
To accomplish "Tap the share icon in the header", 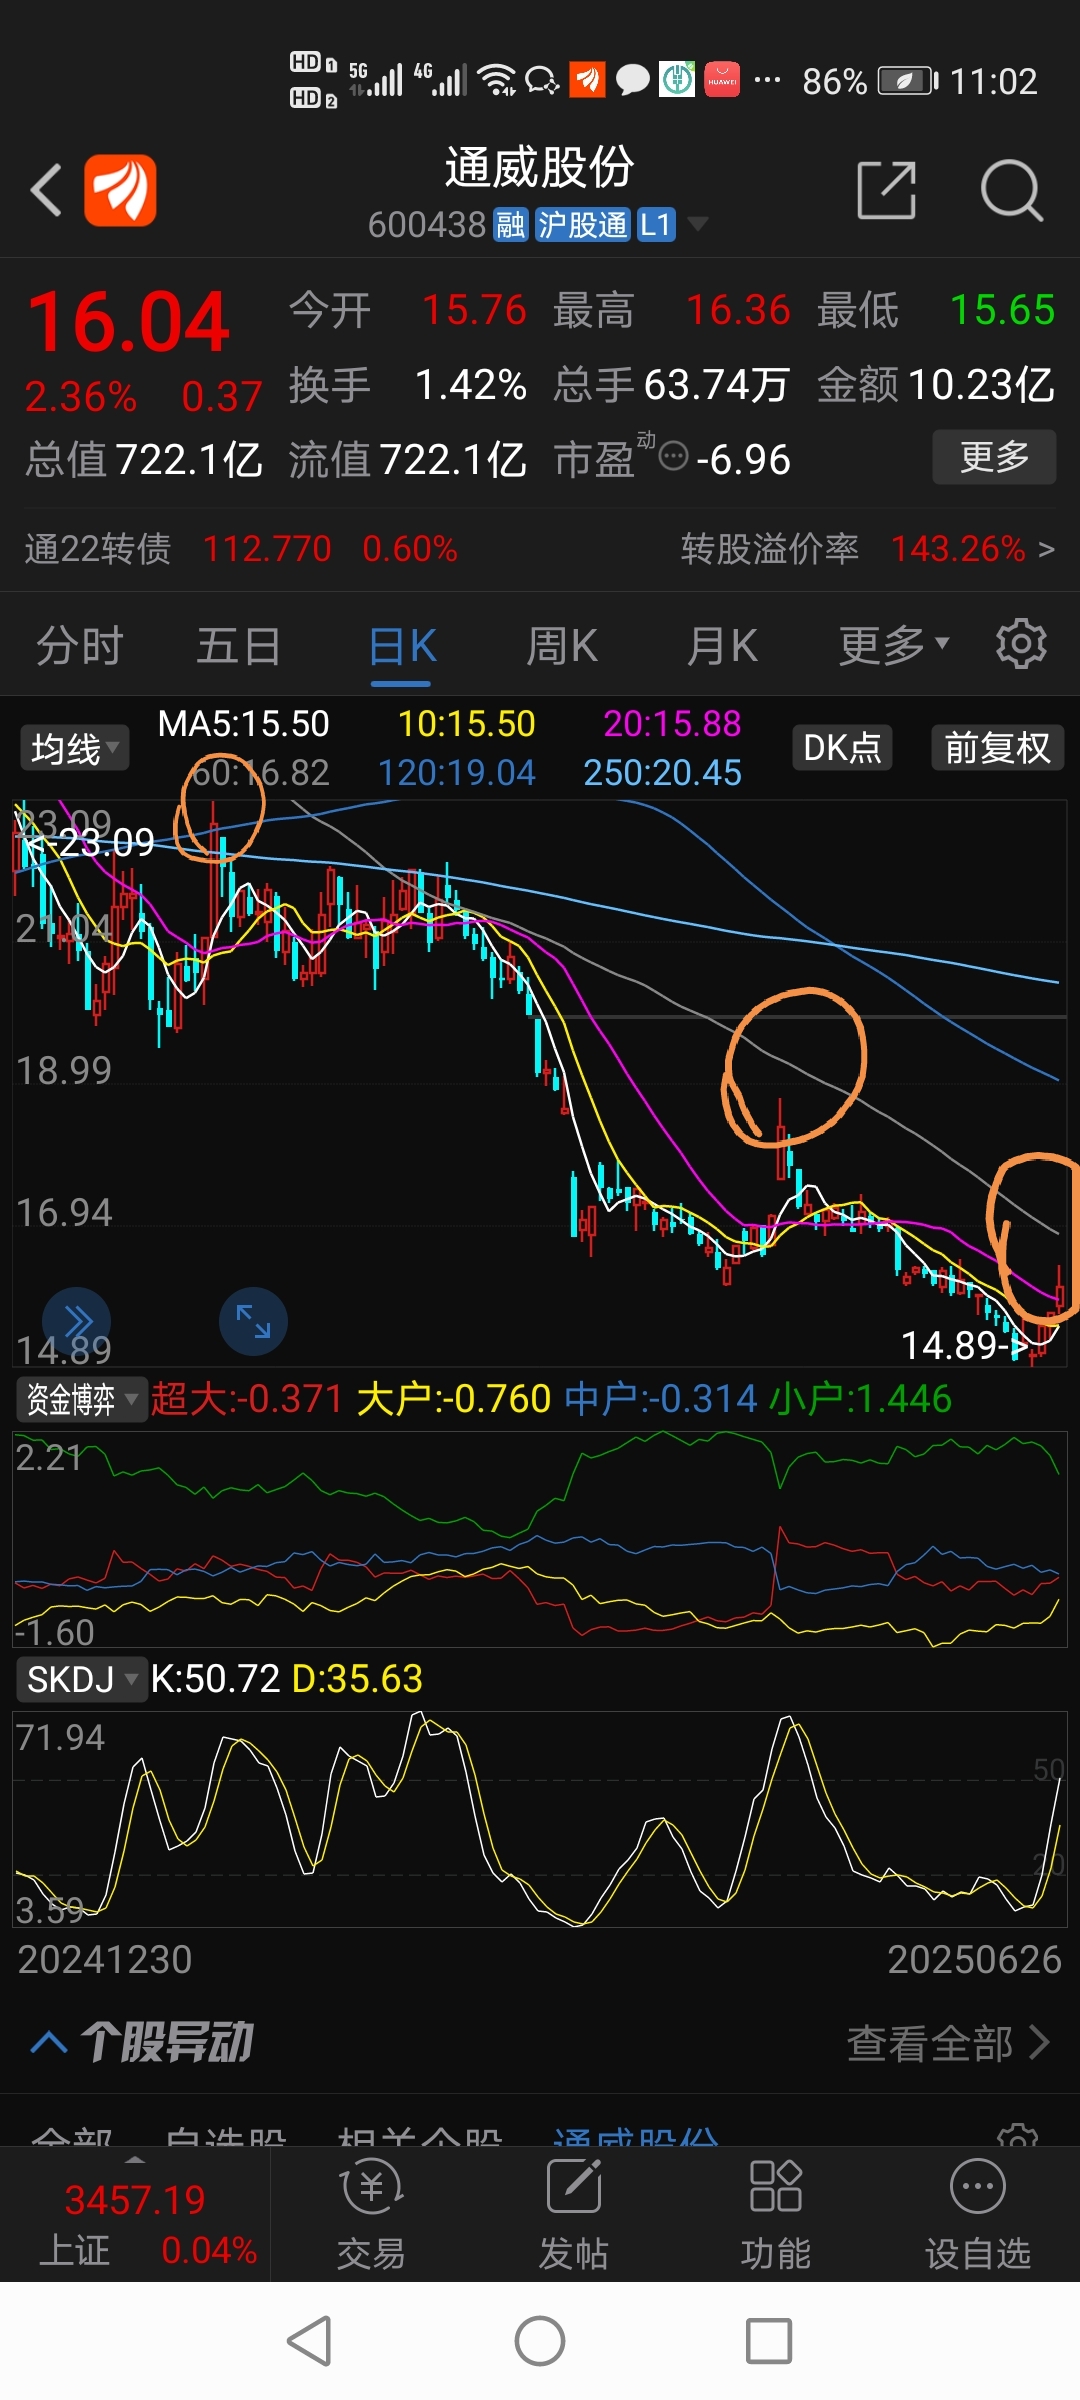I will click(887, 189).
